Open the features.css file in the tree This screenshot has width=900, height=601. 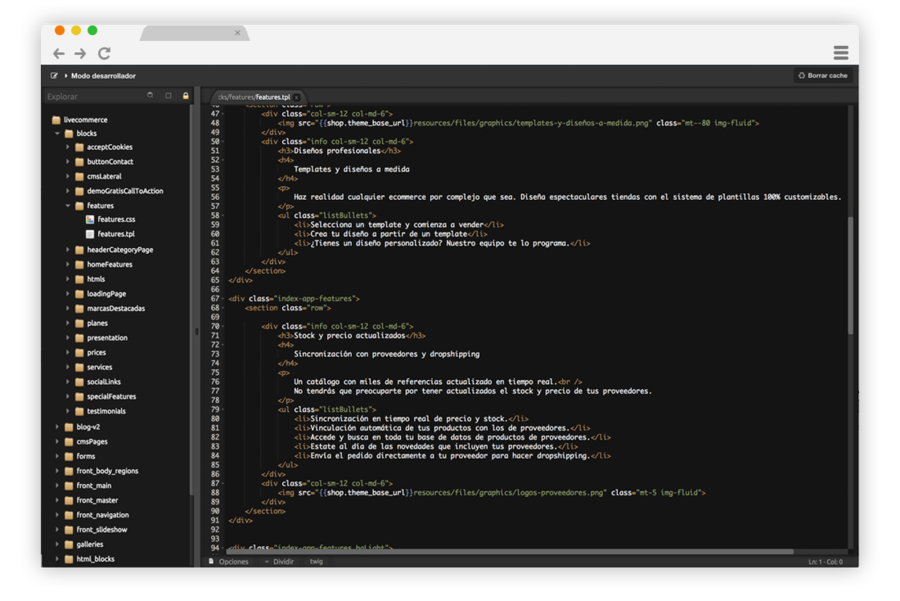116,220
